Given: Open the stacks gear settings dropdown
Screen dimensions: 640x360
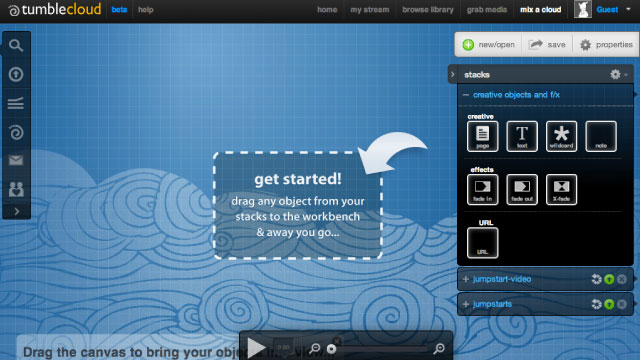Looking at the screenshot, I should (x=619, y=74).
